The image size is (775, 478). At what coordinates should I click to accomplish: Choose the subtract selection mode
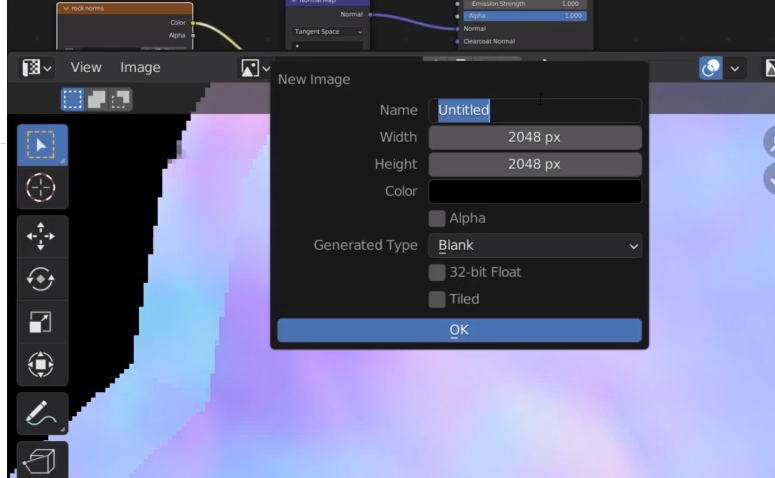[x=120, y=99]
